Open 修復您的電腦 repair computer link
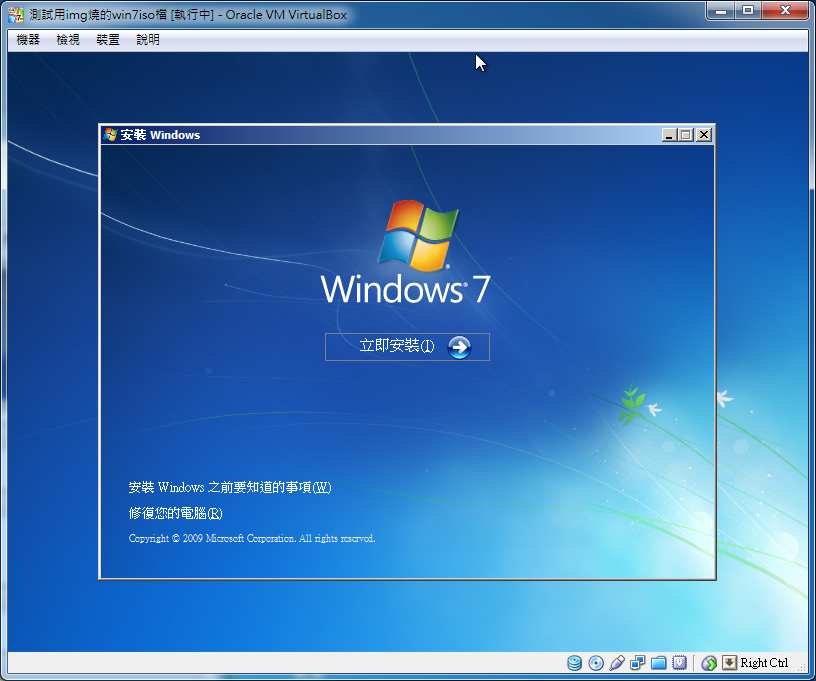816x681 pixels. (175, 513)
